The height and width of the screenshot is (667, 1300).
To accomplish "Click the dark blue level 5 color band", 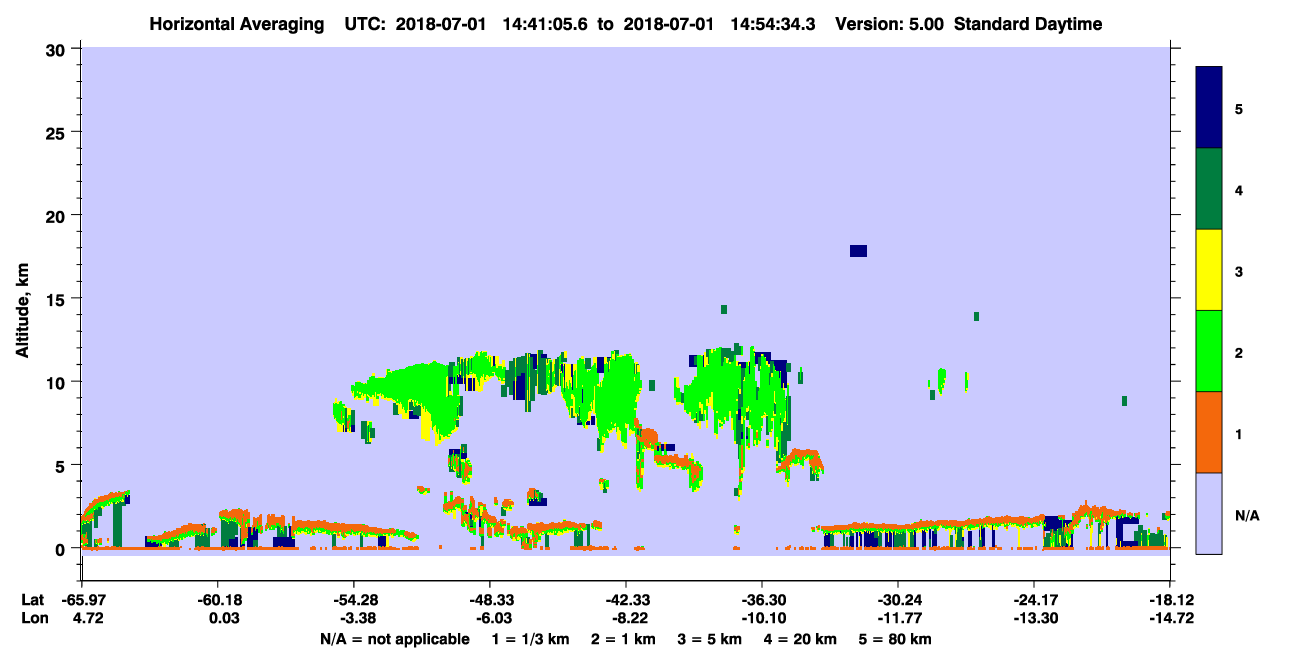I will pos(1209,108).
